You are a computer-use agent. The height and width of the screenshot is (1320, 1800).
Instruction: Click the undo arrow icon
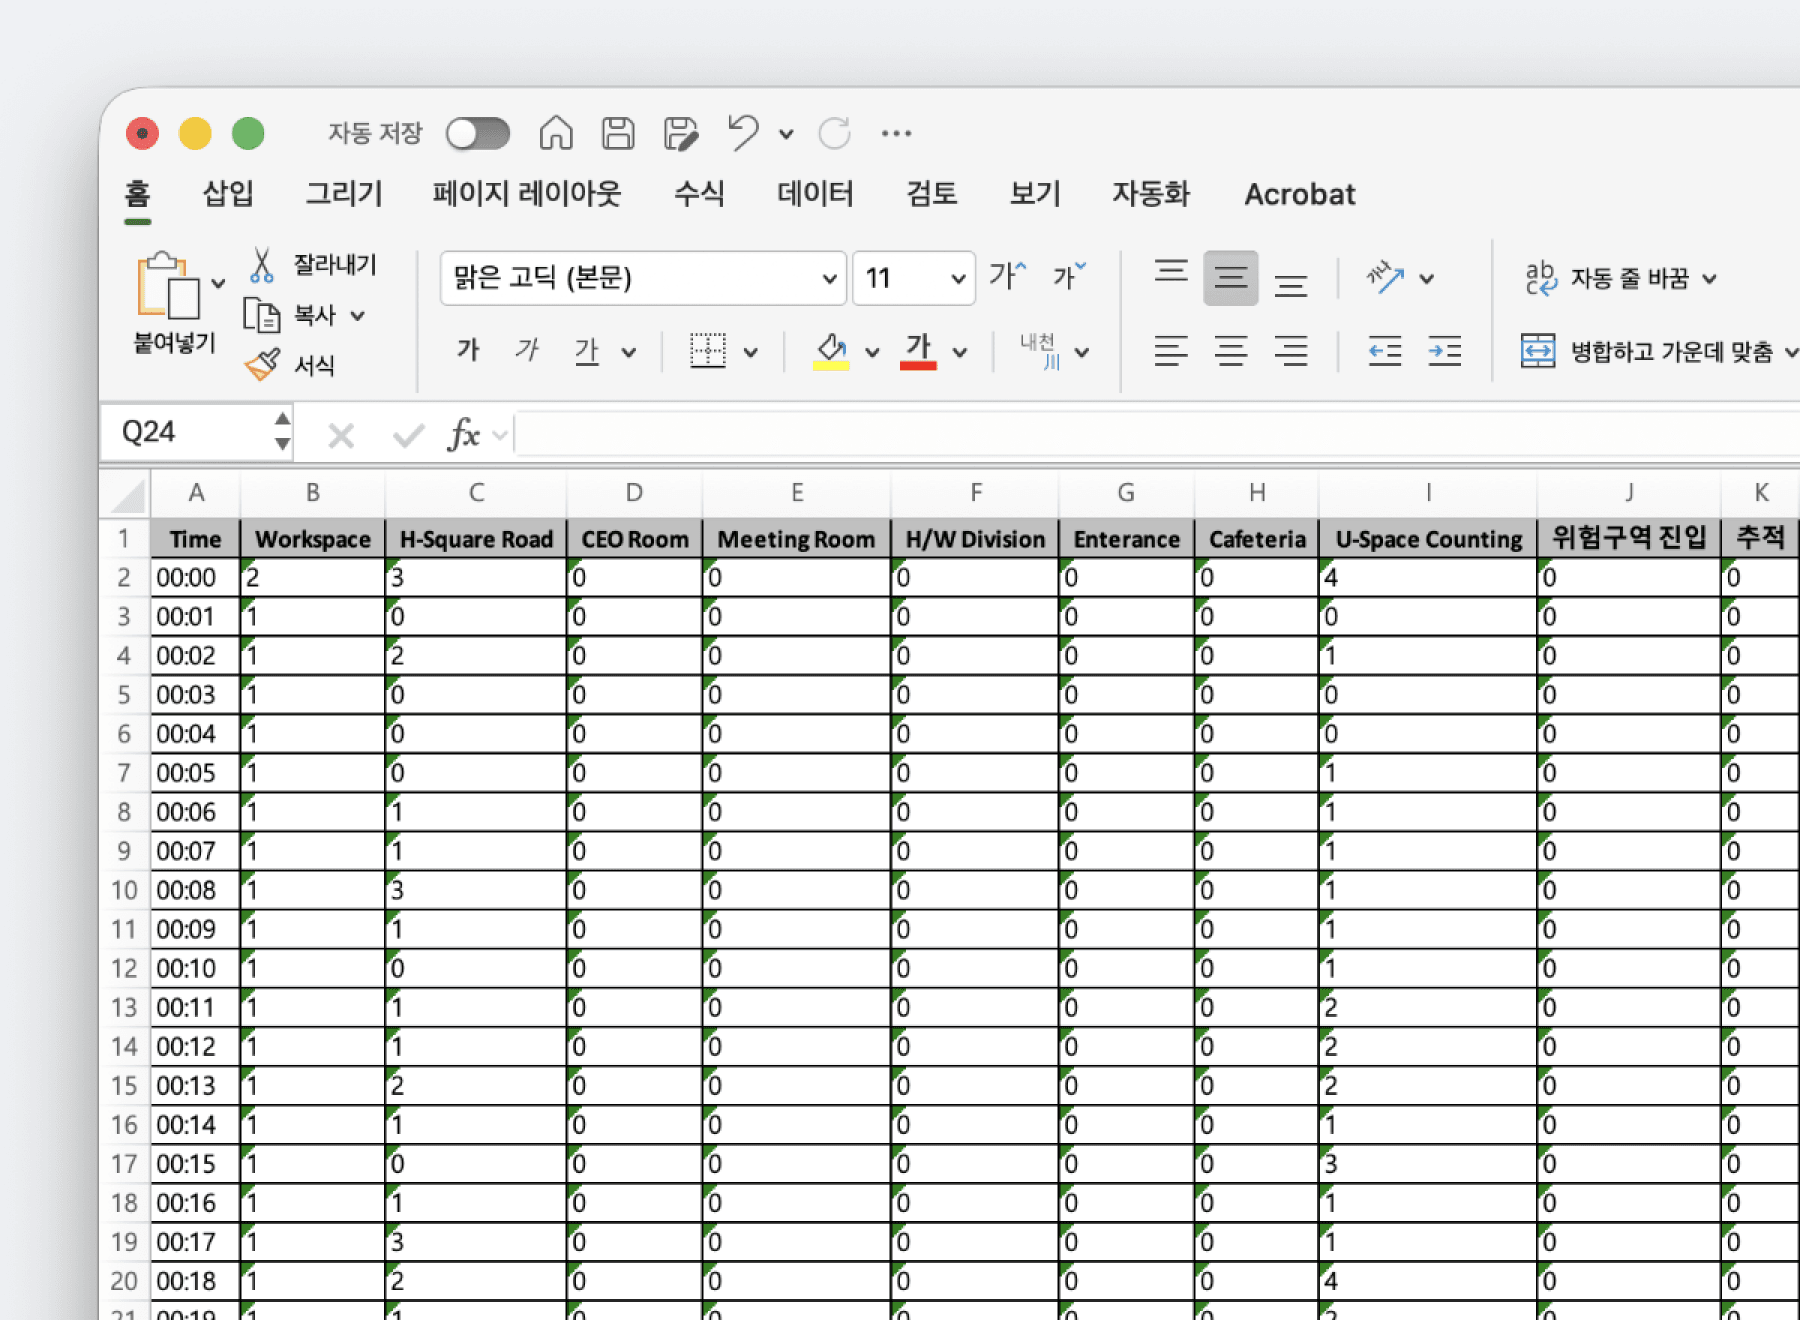[x=741, y=133]
